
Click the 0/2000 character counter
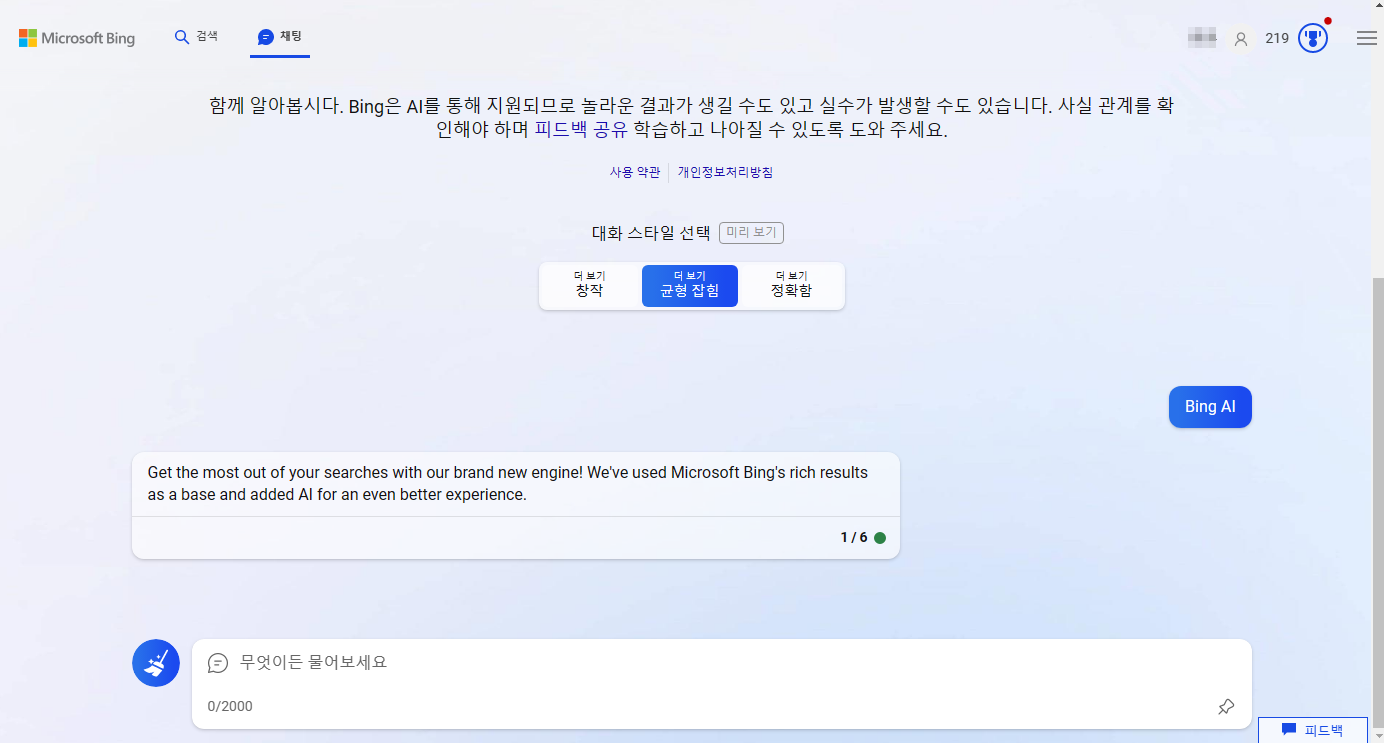click(230, 706)
